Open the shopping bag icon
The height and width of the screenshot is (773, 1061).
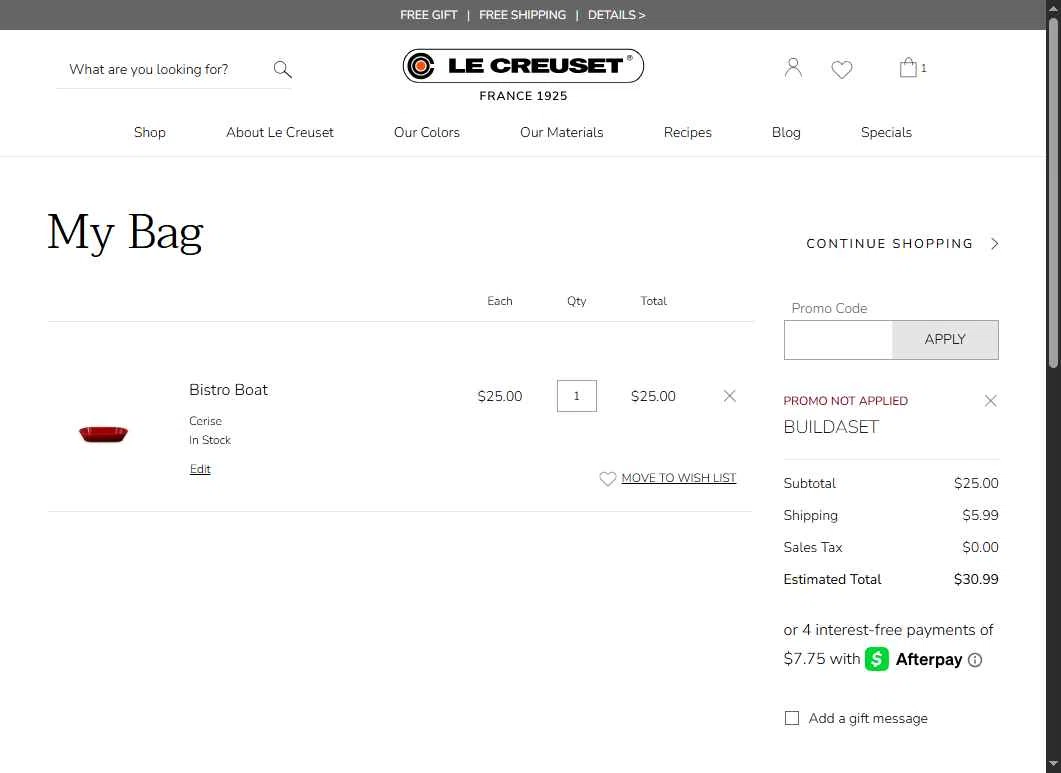click(x=908, y=67)
